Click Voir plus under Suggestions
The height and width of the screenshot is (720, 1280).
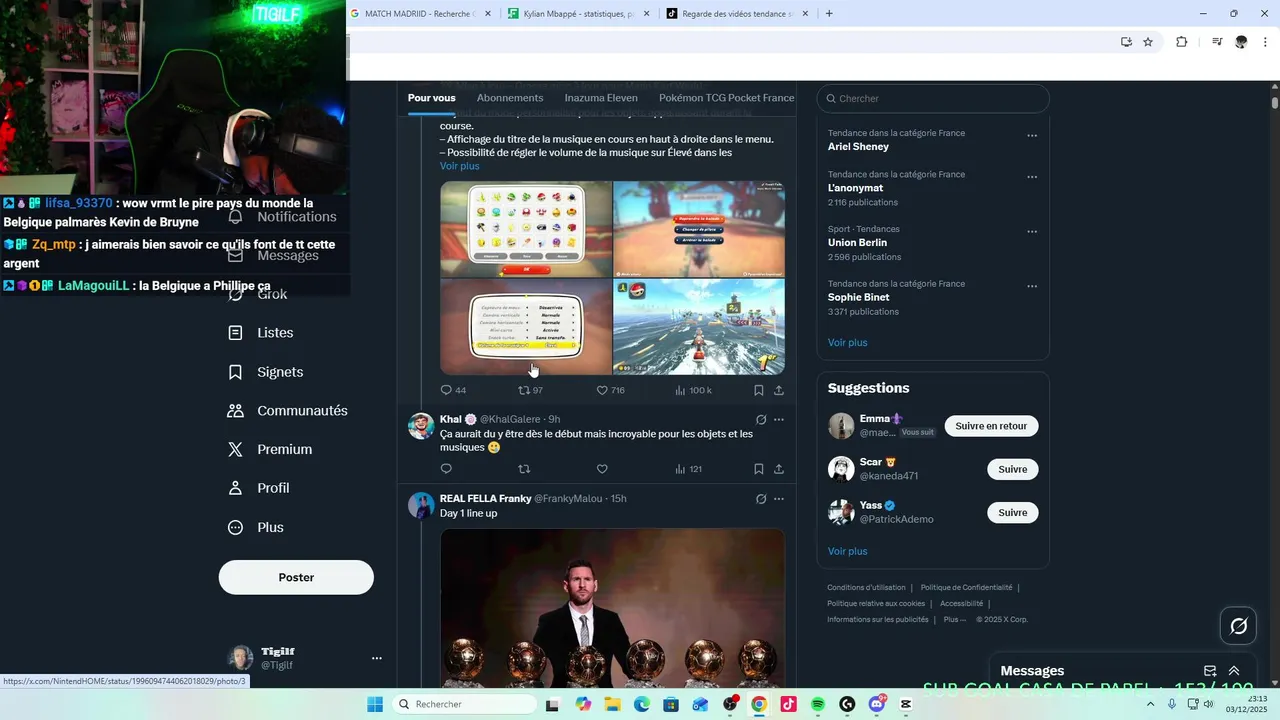click(x=848, y=551)
